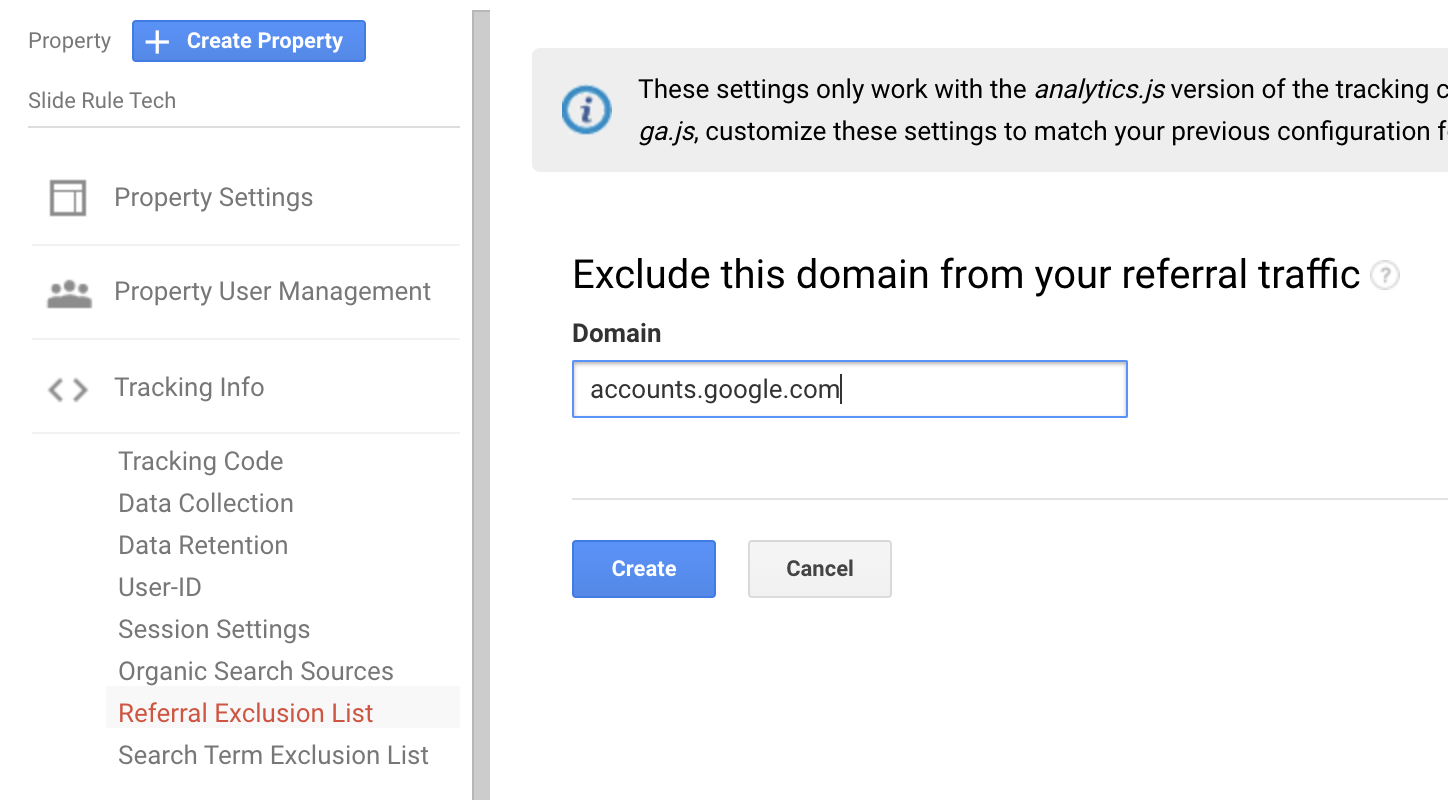Open Property User Management
This screenshot has height=800, width=1448.
point(272,292)
